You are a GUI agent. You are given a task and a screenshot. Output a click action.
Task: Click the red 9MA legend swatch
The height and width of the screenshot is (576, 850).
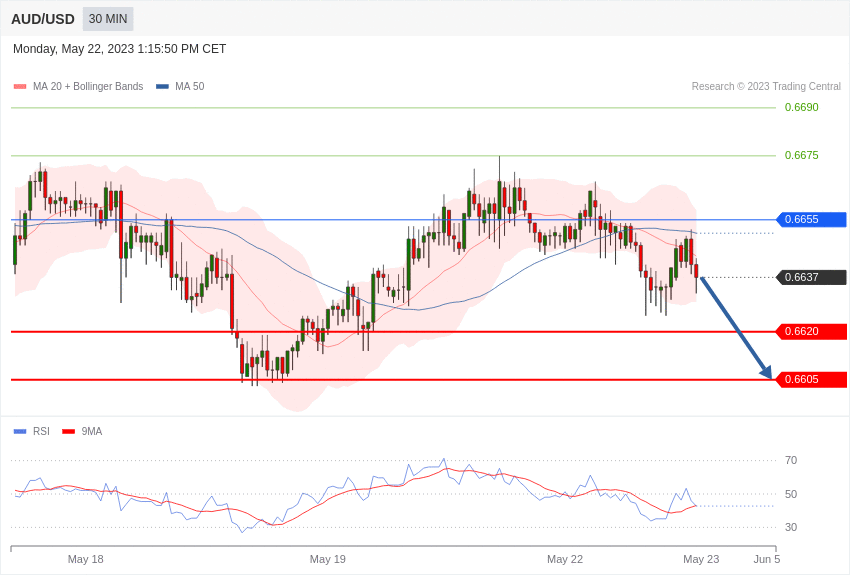click(x=68, y=432)
